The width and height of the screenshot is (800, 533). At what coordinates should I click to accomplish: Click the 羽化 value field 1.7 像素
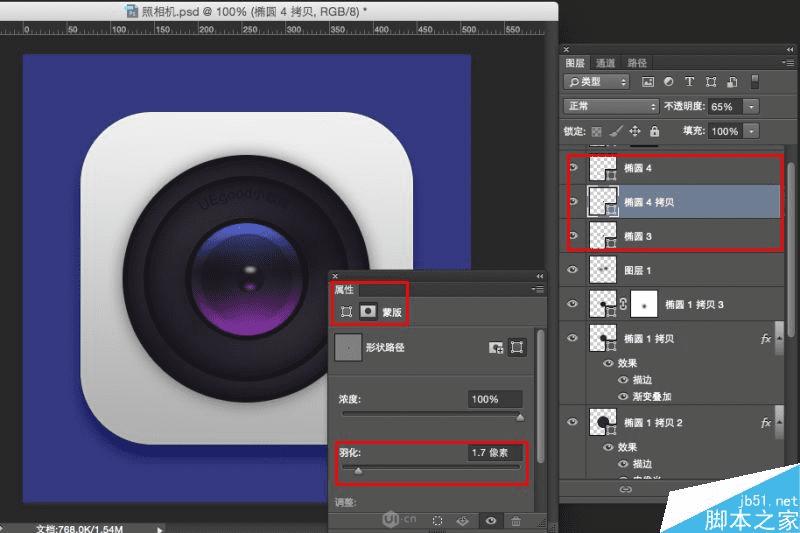pyautogui.click(x=494, y=453)
